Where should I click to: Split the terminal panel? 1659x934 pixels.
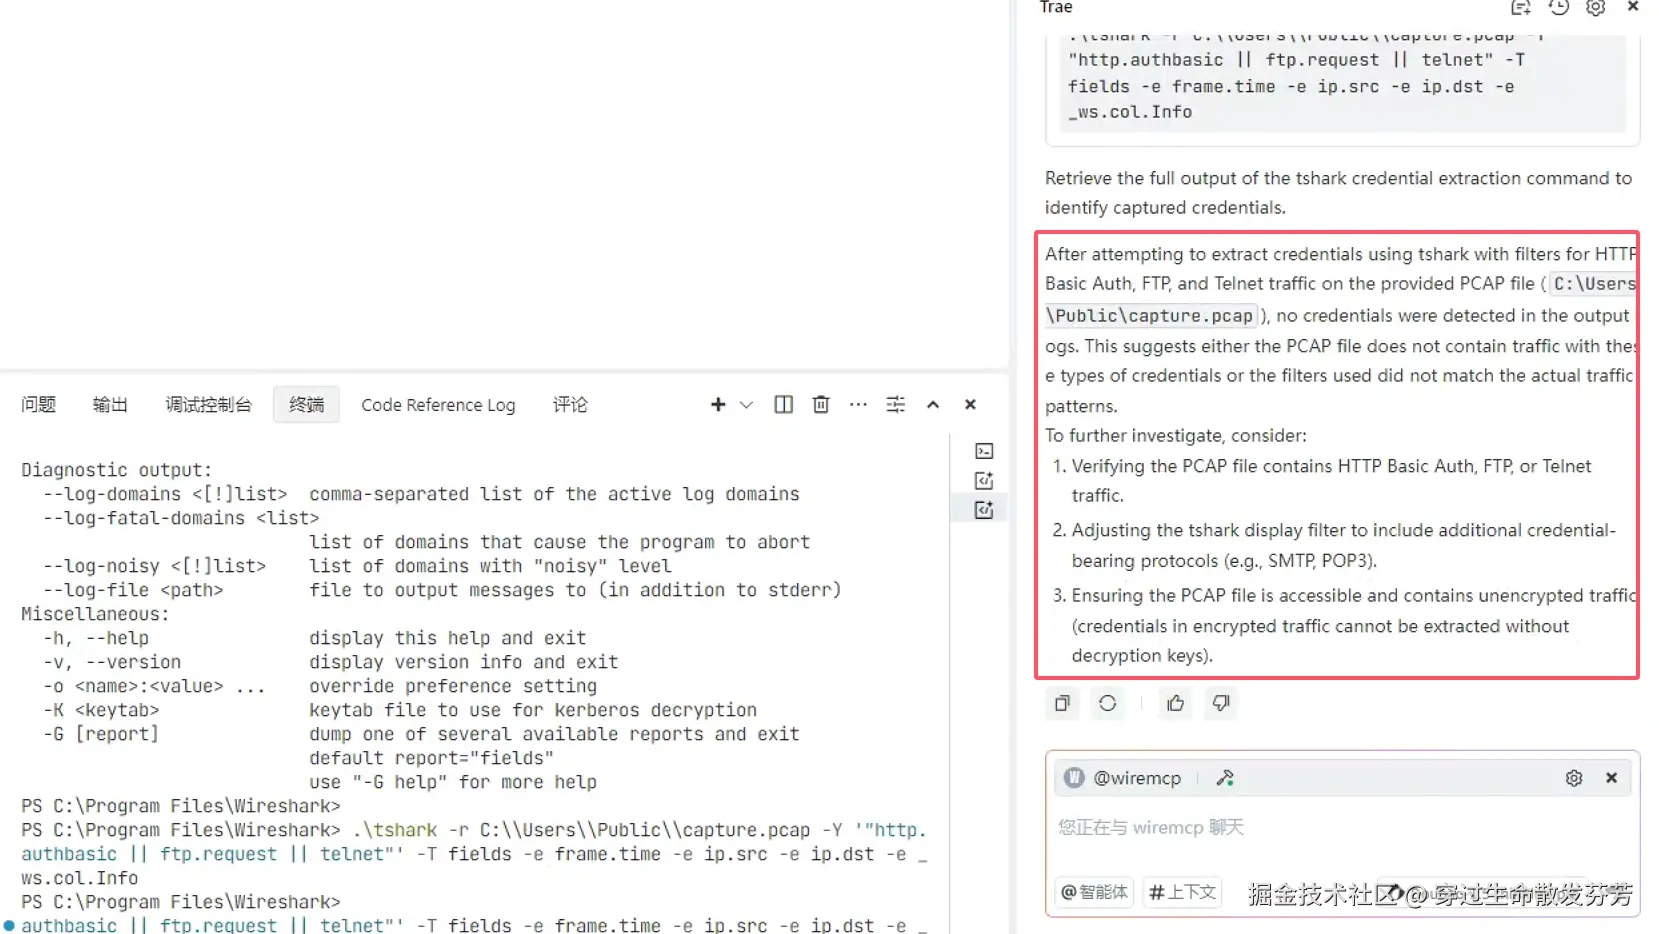pos(784,404)
